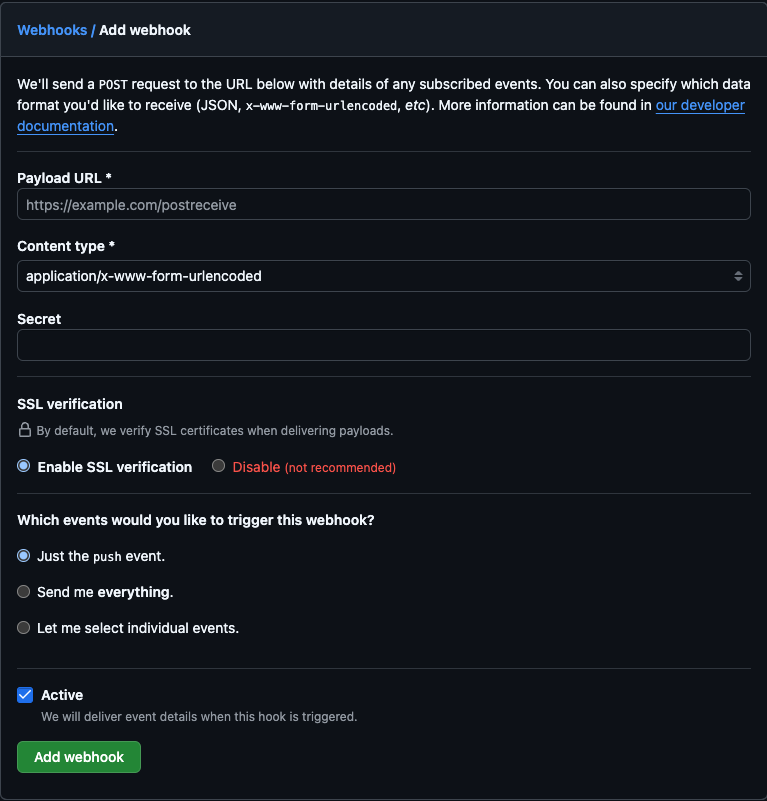Choose 'Just the push event' trigger
Image resolution: width=767 pixels, height=801 pixels.
coord(23,556)
